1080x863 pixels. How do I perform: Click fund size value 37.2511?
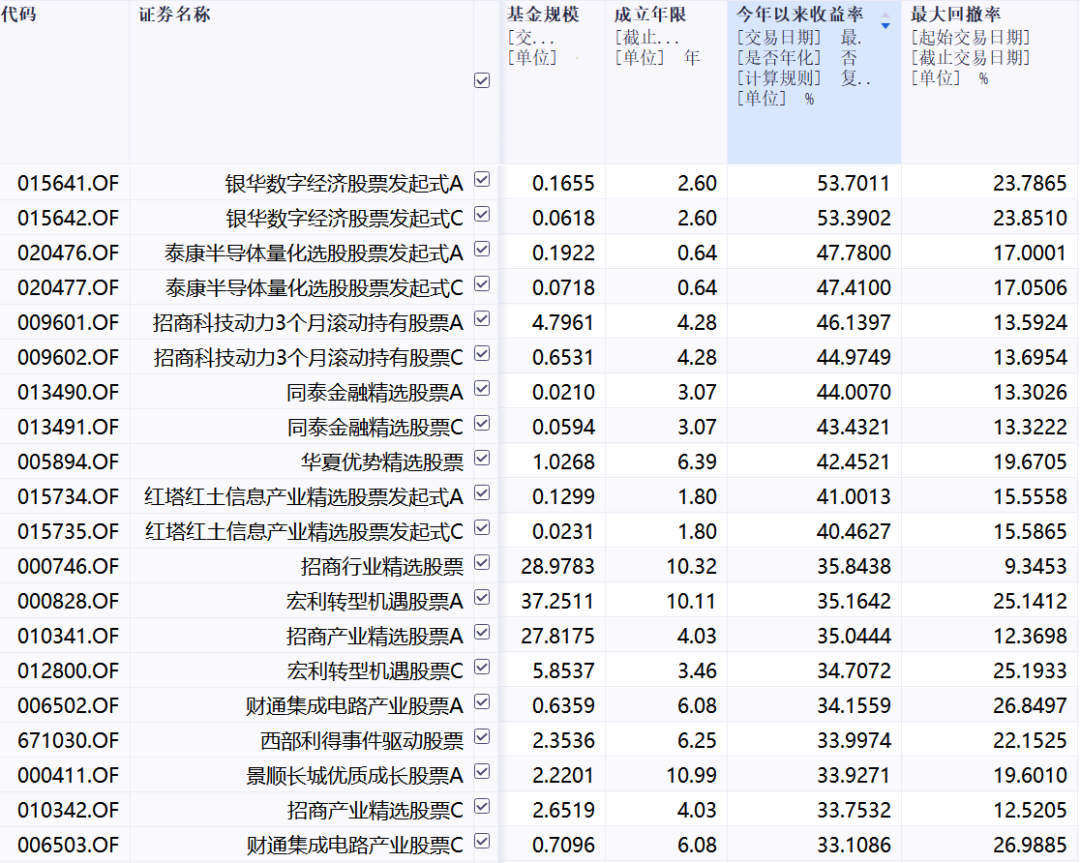(558, 601)
